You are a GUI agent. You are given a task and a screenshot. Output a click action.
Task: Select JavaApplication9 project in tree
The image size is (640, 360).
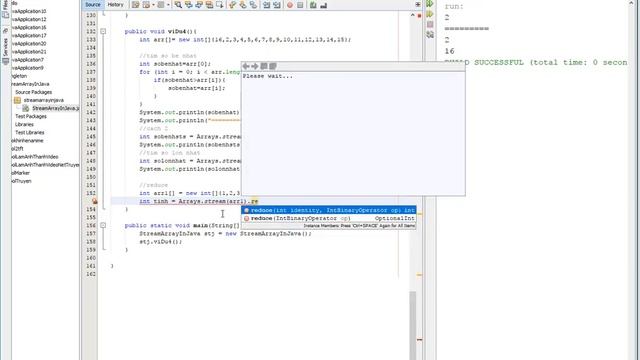(28, 68)
